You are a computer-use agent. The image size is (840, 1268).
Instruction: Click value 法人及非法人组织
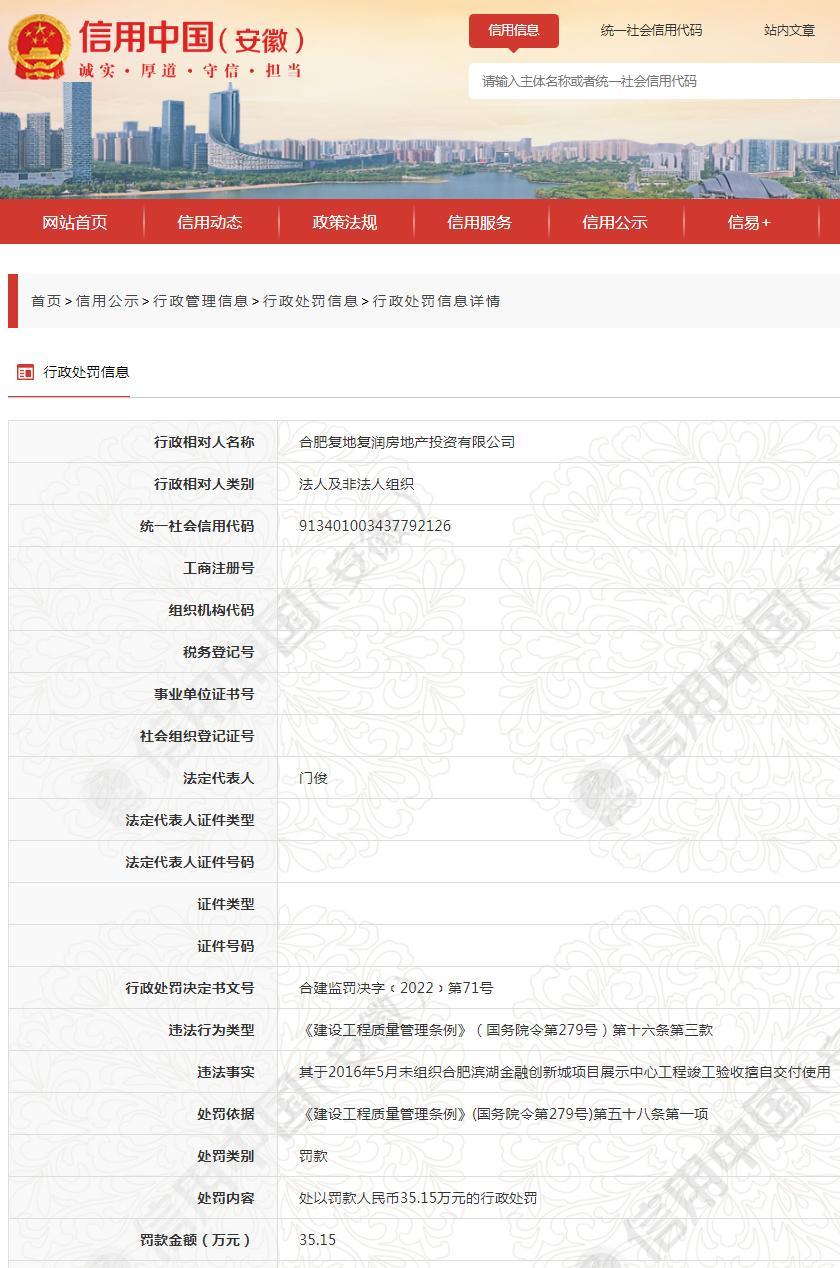356,484
